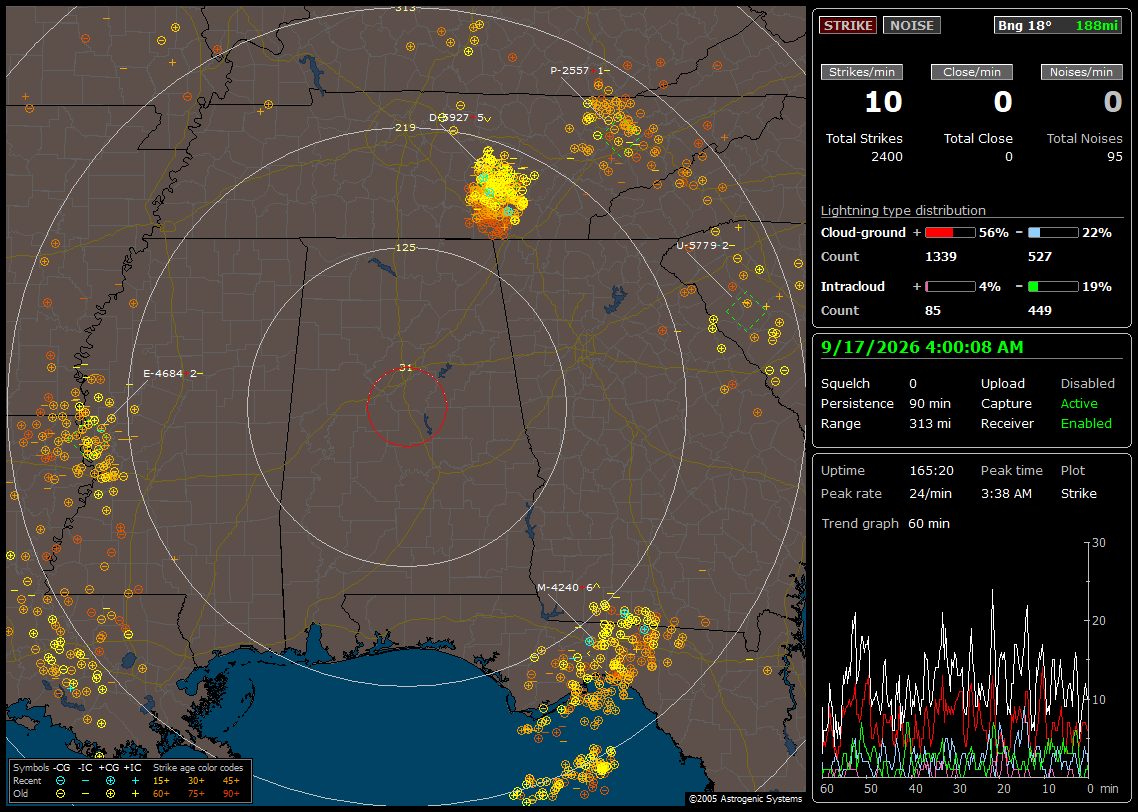Click the Plot Strike setting
1138x812 pixels.
[1078, 493]
